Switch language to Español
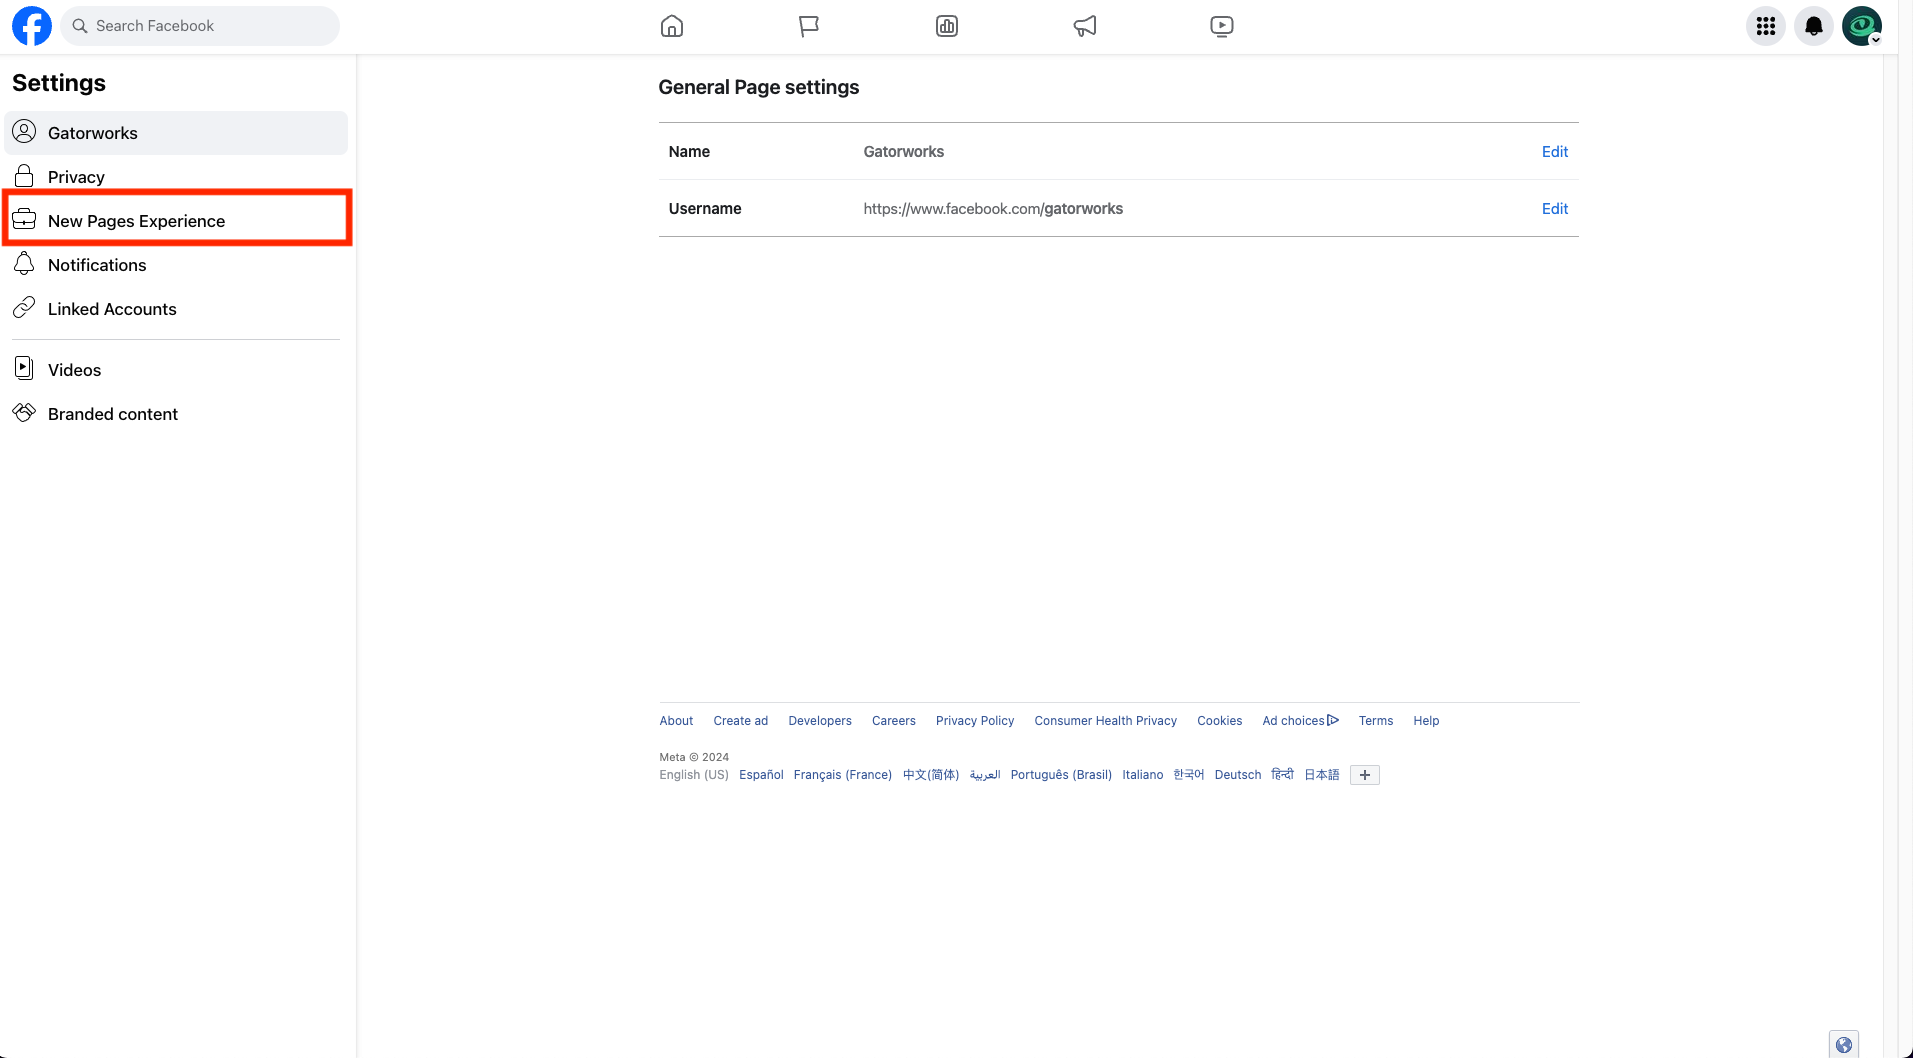The height and width of the screenshot is (1058, 1913). pyautogui.click(x=761, y=774)
